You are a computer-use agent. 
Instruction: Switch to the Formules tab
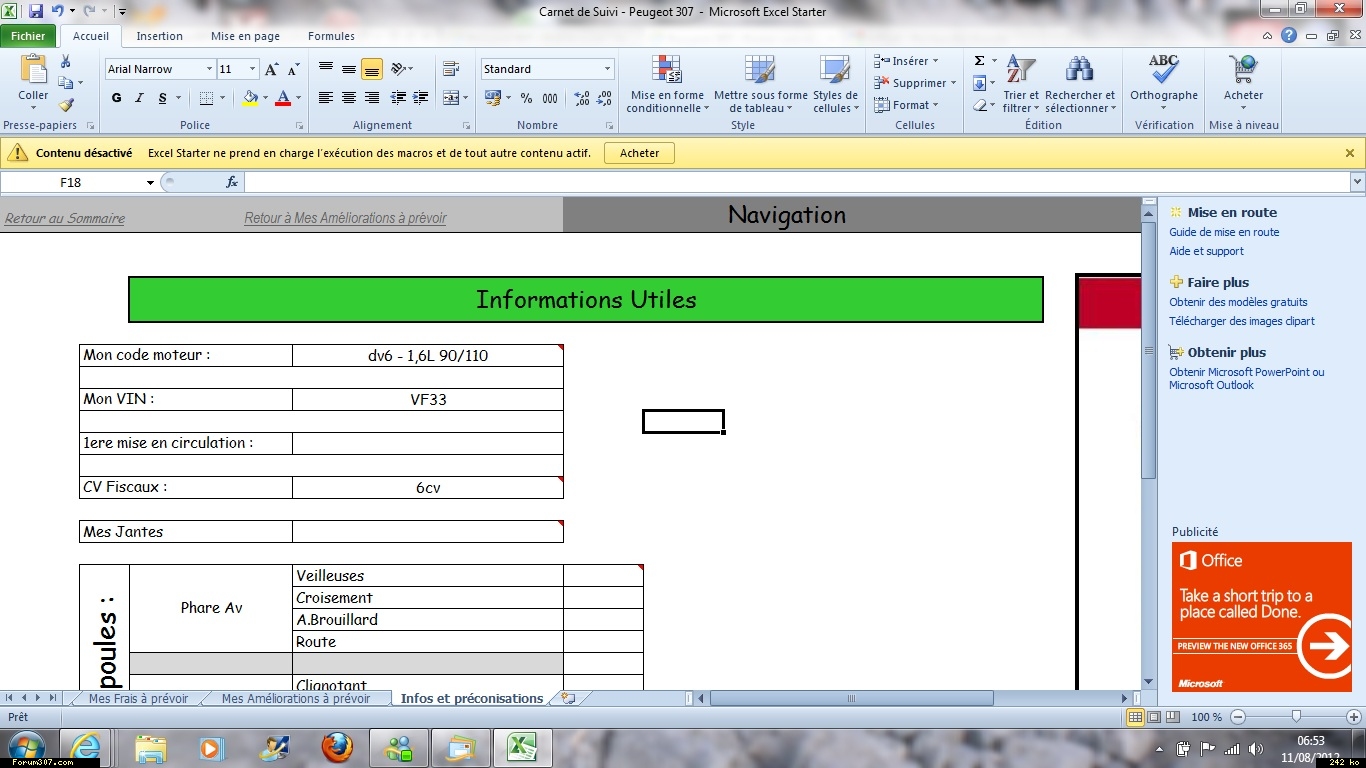click(x=331, y=36)
